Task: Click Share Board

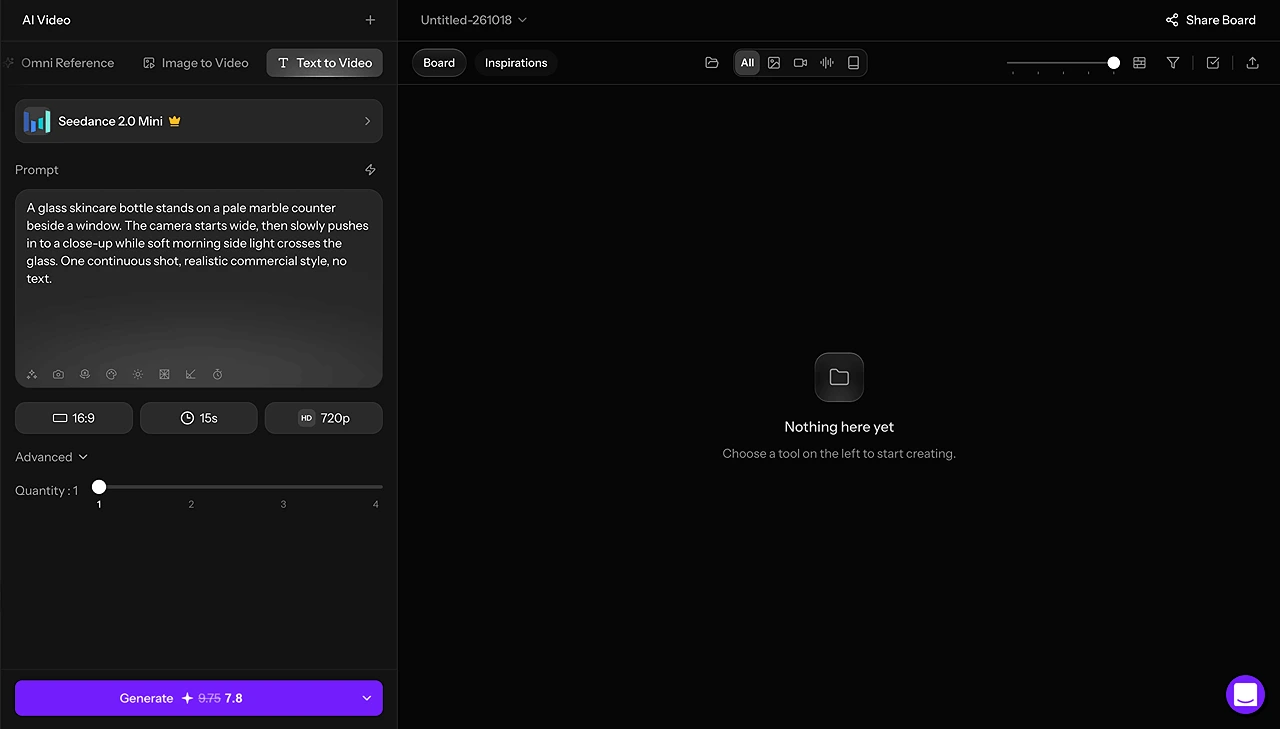Action: [x=1210, y=20]
